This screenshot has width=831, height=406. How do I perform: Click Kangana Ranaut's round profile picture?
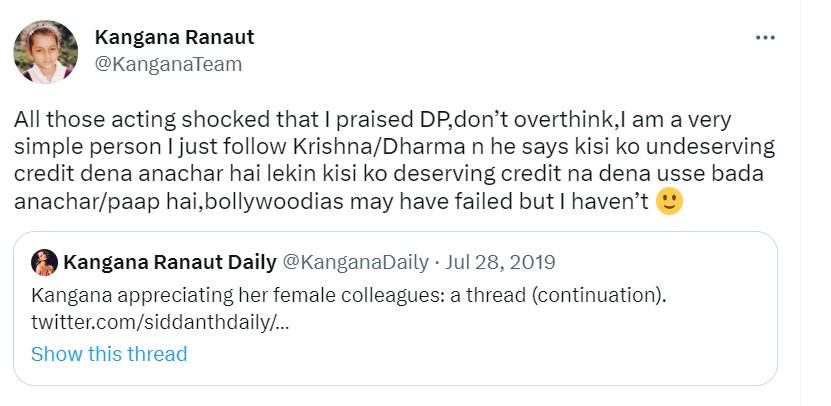(x=46, y=52)
